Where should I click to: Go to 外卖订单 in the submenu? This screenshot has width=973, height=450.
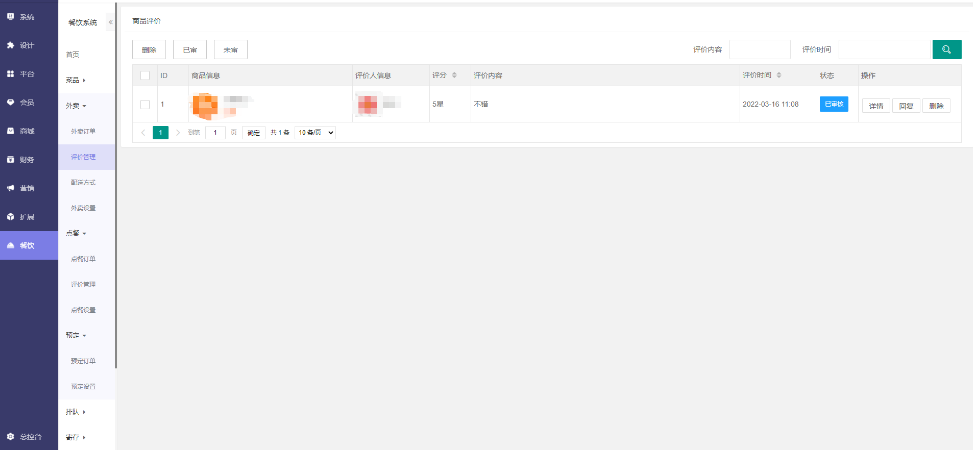click(84, 131)
